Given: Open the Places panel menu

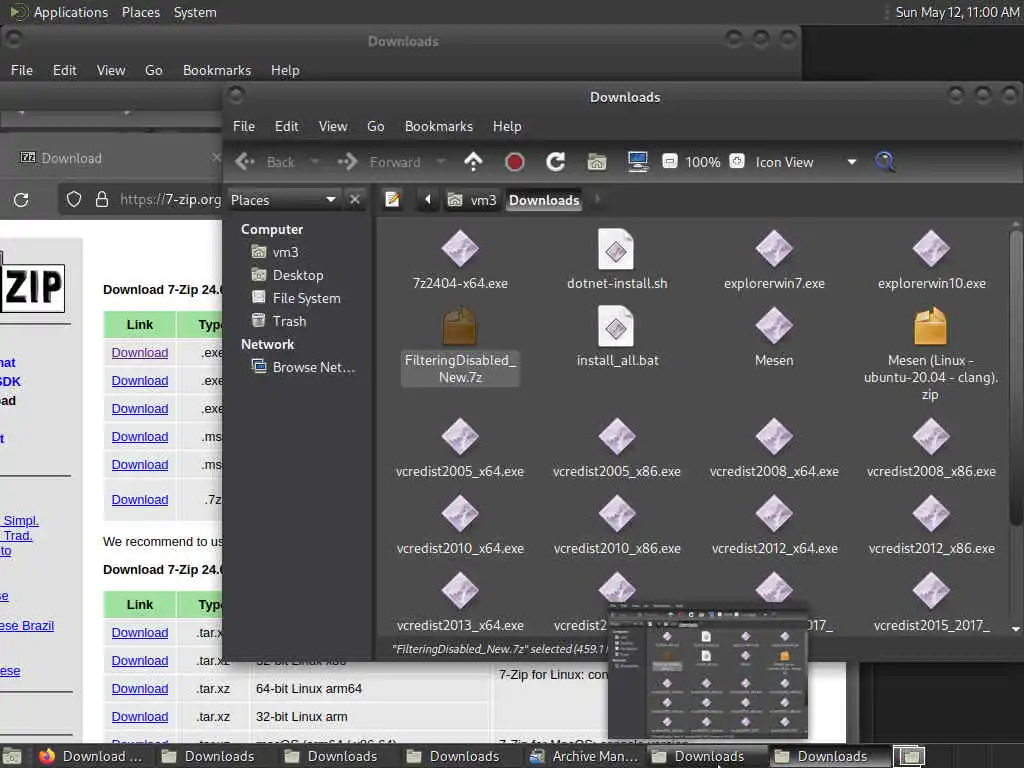Looking at the screenshot, I should coord(140,12).
